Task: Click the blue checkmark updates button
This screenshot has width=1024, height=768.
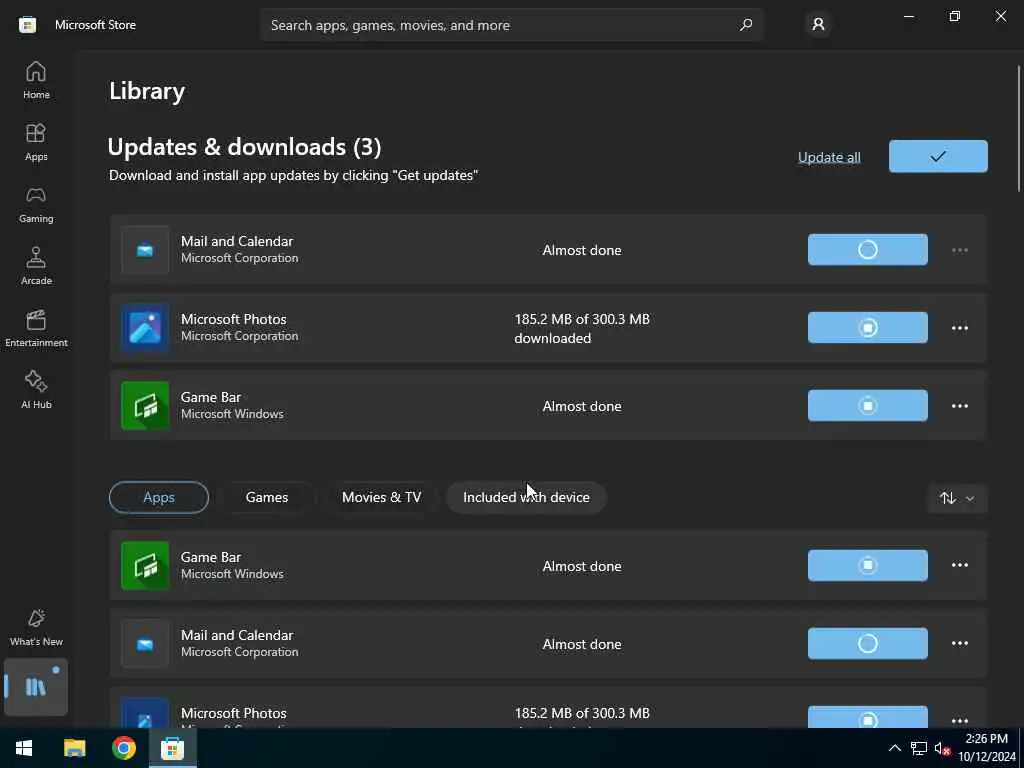Action: (x=938, y=156)
